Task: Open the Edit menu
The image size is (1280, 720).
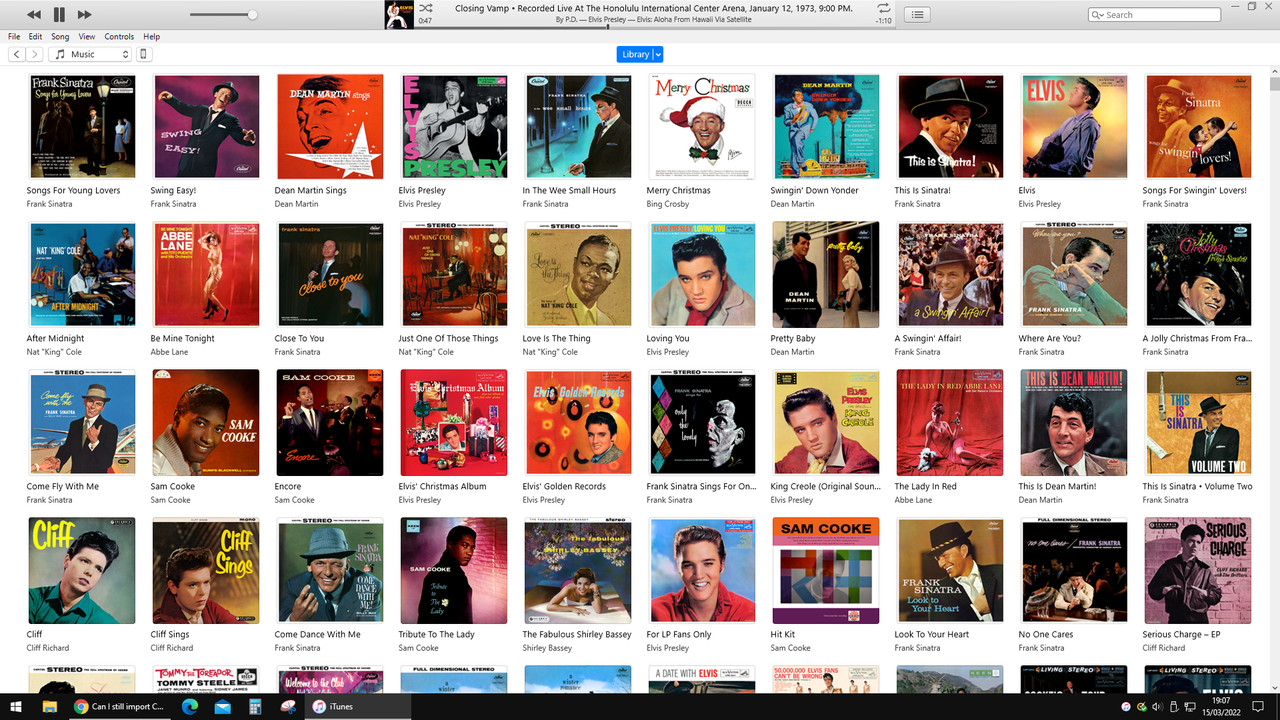Action: tap(35, 36)
